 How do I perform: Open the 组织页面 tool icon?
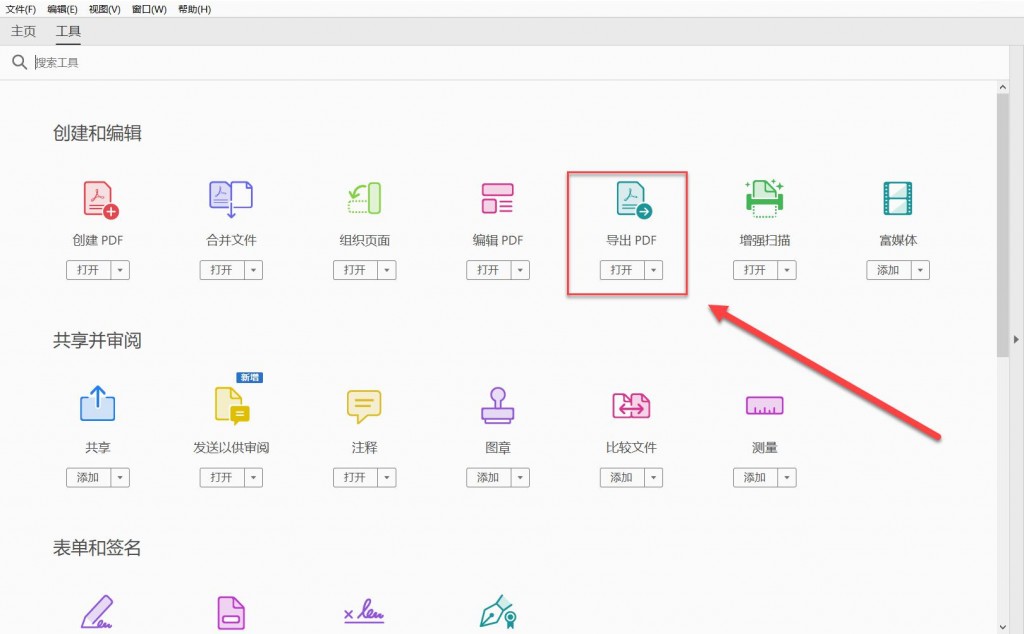[x=364, y=198]
